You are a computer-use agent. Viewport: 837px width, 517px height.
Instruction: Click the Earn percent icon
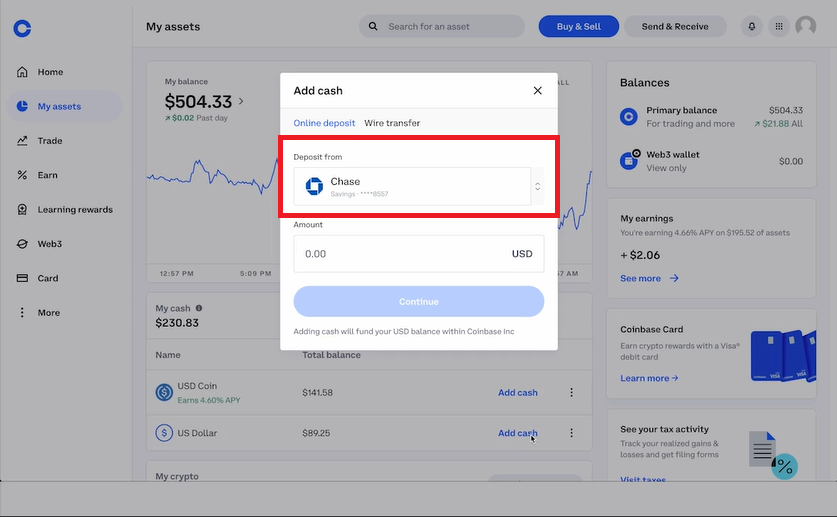click(x=22, y=175)
